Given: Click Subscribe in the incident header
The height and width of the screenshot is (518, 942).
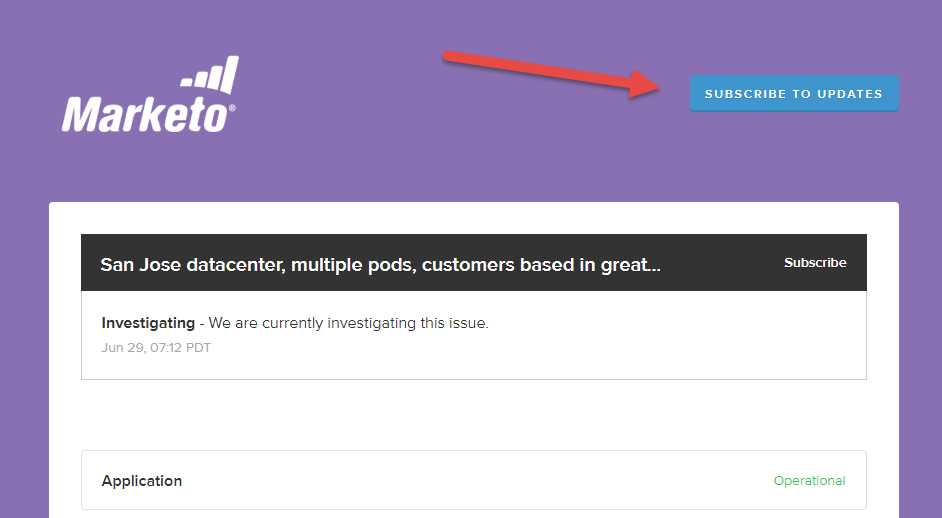Looking at the screenshot, I should [815, 263].
